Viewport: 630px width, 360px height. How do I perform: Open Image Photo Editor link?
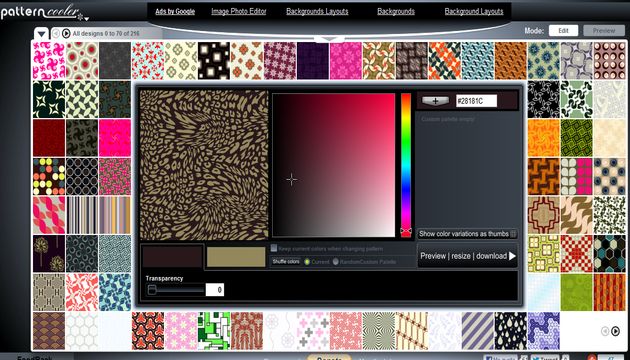pos(239,11)
